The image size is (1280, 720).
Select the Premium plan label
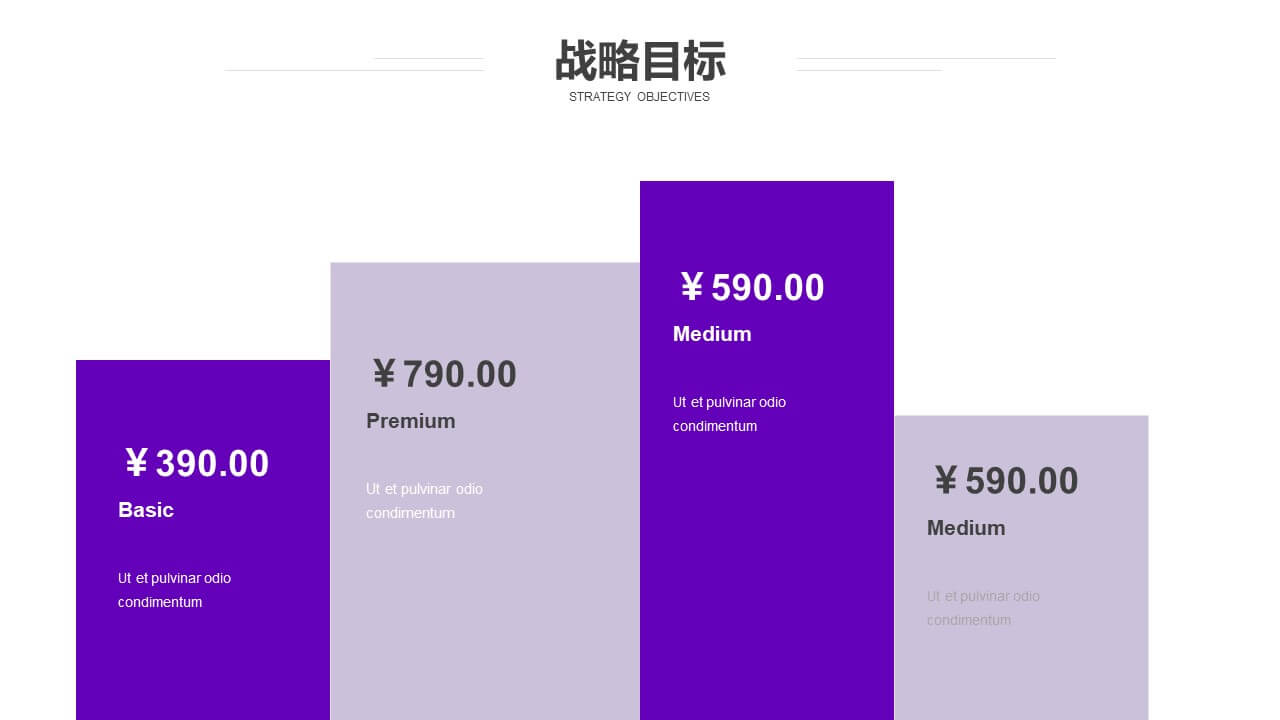pyautogui.click(x=411, y=421)
